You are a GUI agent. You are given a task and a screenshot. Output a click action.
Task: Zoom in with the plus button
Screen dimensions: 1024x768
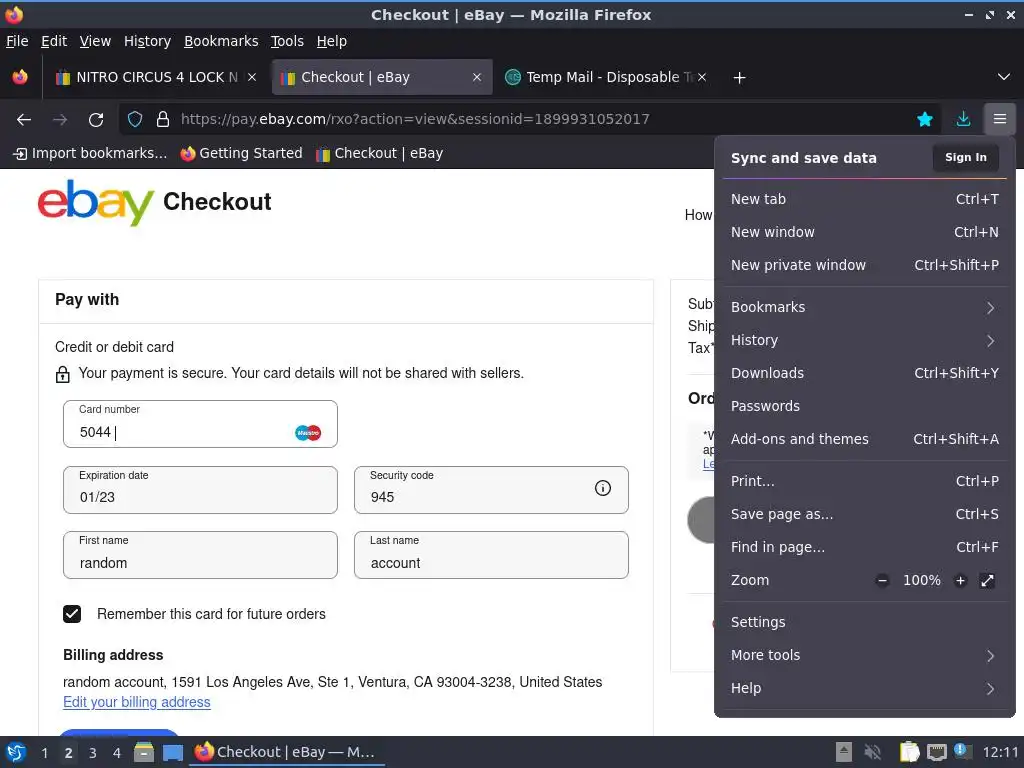coord(960,581)
